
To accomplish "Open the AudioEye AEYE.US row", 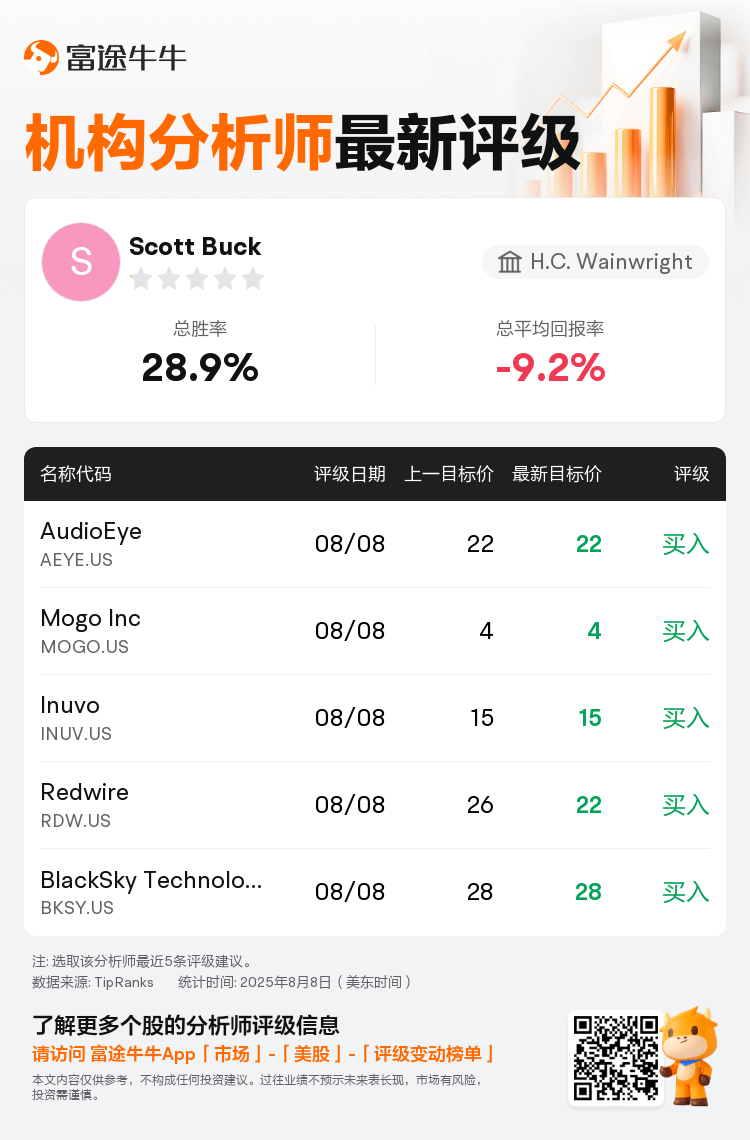I will (x=375, y=544).
